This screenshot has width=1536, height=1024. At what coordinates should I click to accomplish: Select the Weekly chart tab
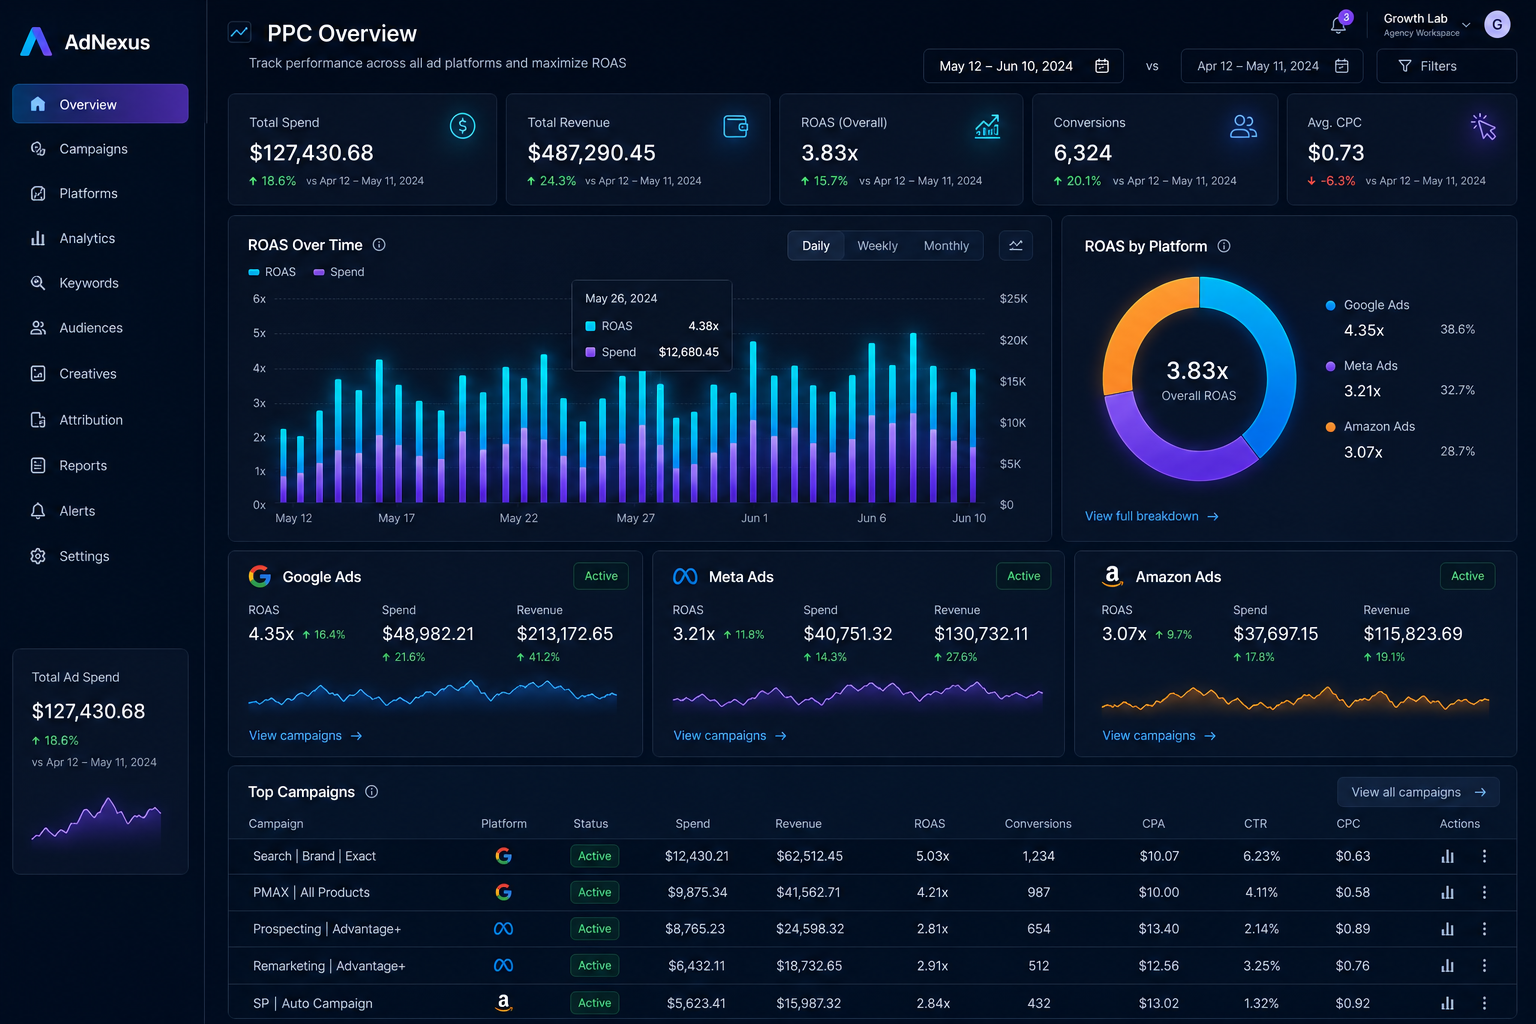pyautogui.click(x=877, y=246)
